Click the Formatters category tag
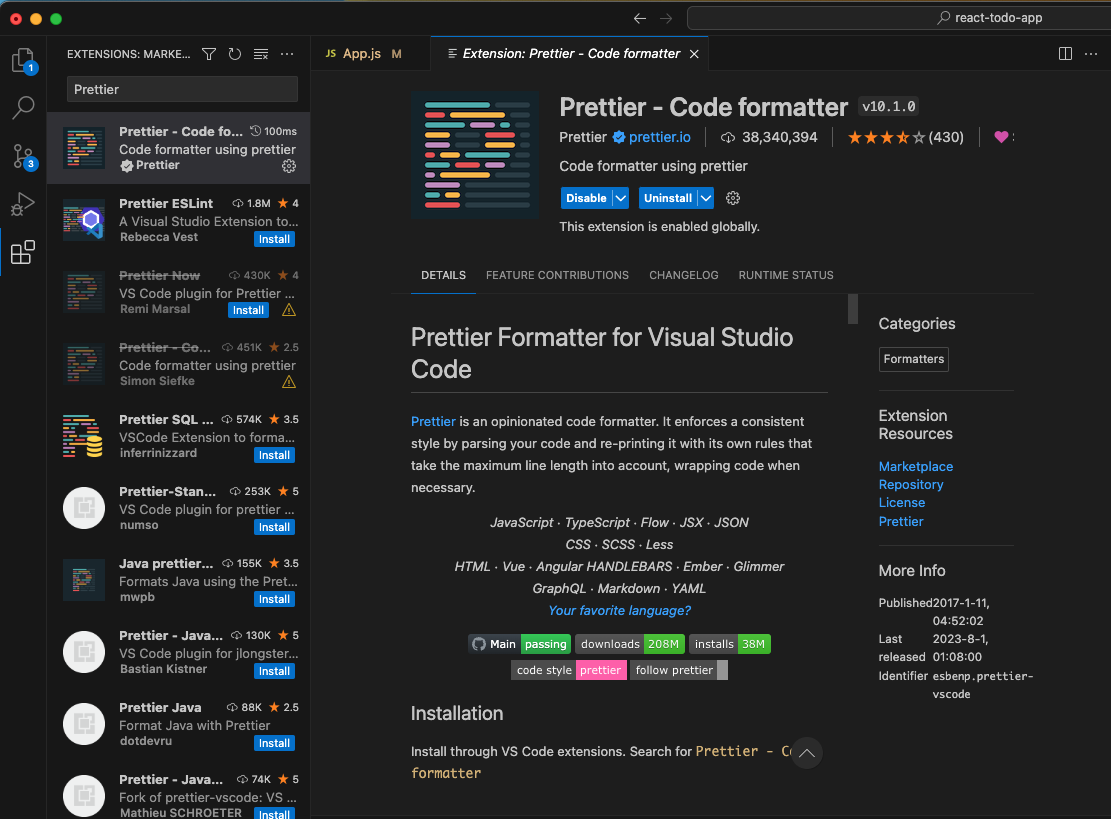This screenshot has height=819, width=1111. click(x=913, y=359)
